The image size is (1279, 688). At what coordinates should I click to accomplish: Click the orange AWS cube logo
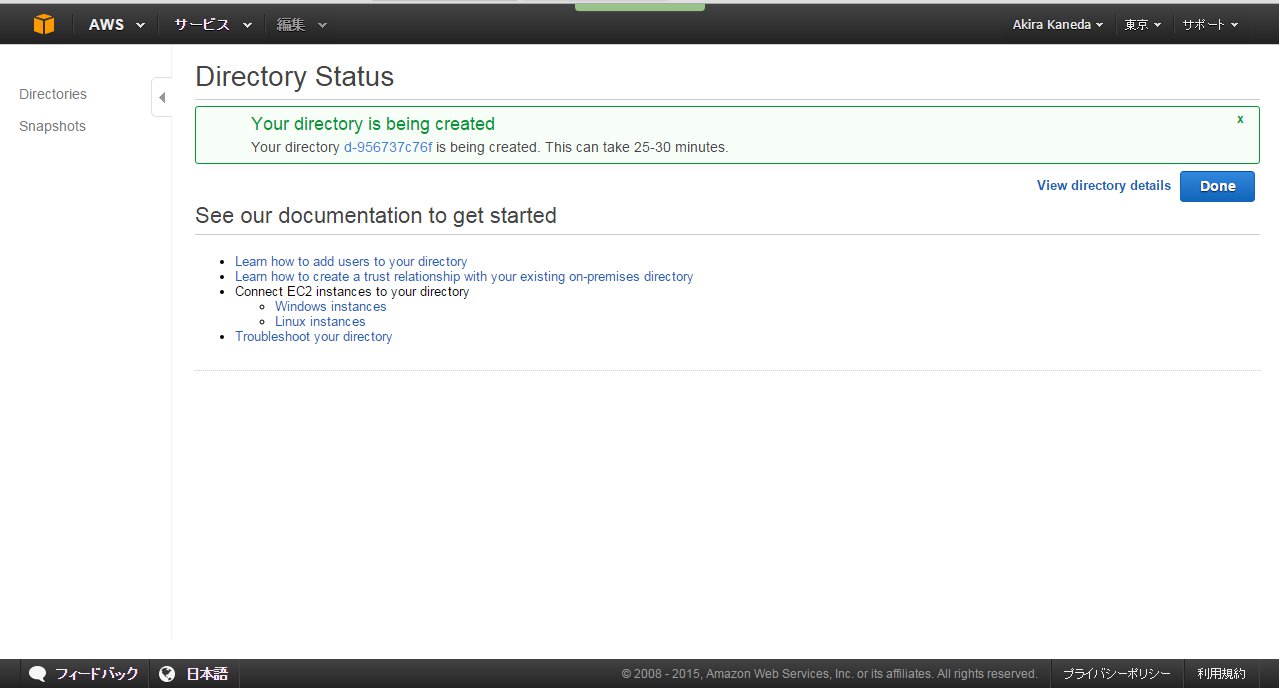click(x=44, y=24)
